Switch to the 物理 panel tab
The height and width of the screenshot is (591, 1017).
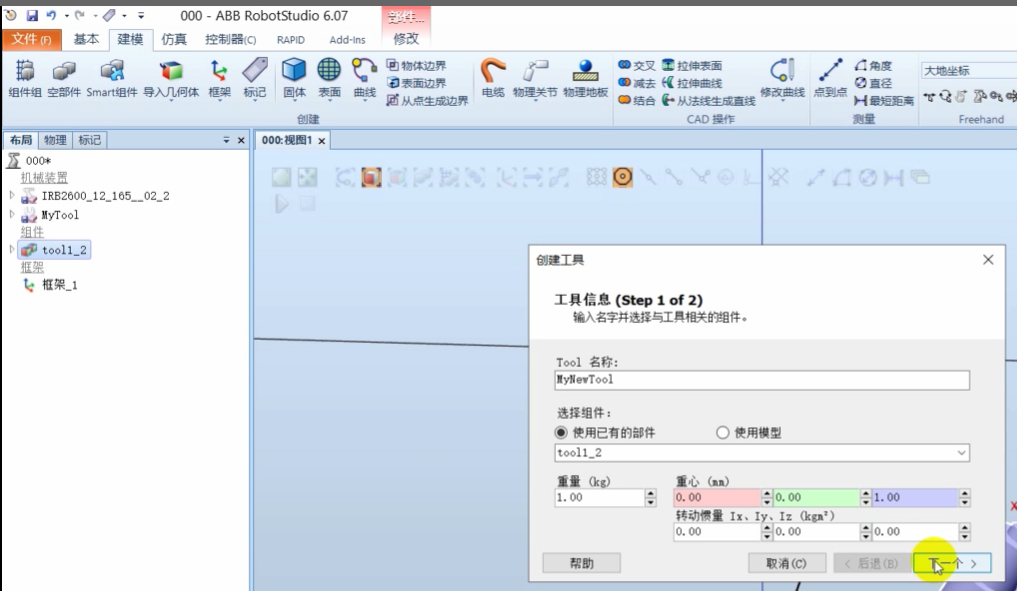click(x=55, y=140)
